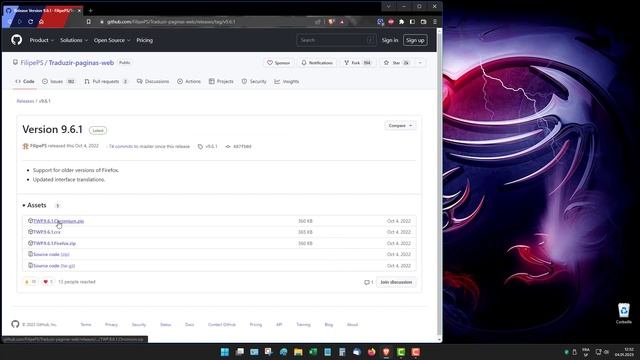
Task: Open the Privacy footer link
Action: pyautogui.click(x=111, y=324)
